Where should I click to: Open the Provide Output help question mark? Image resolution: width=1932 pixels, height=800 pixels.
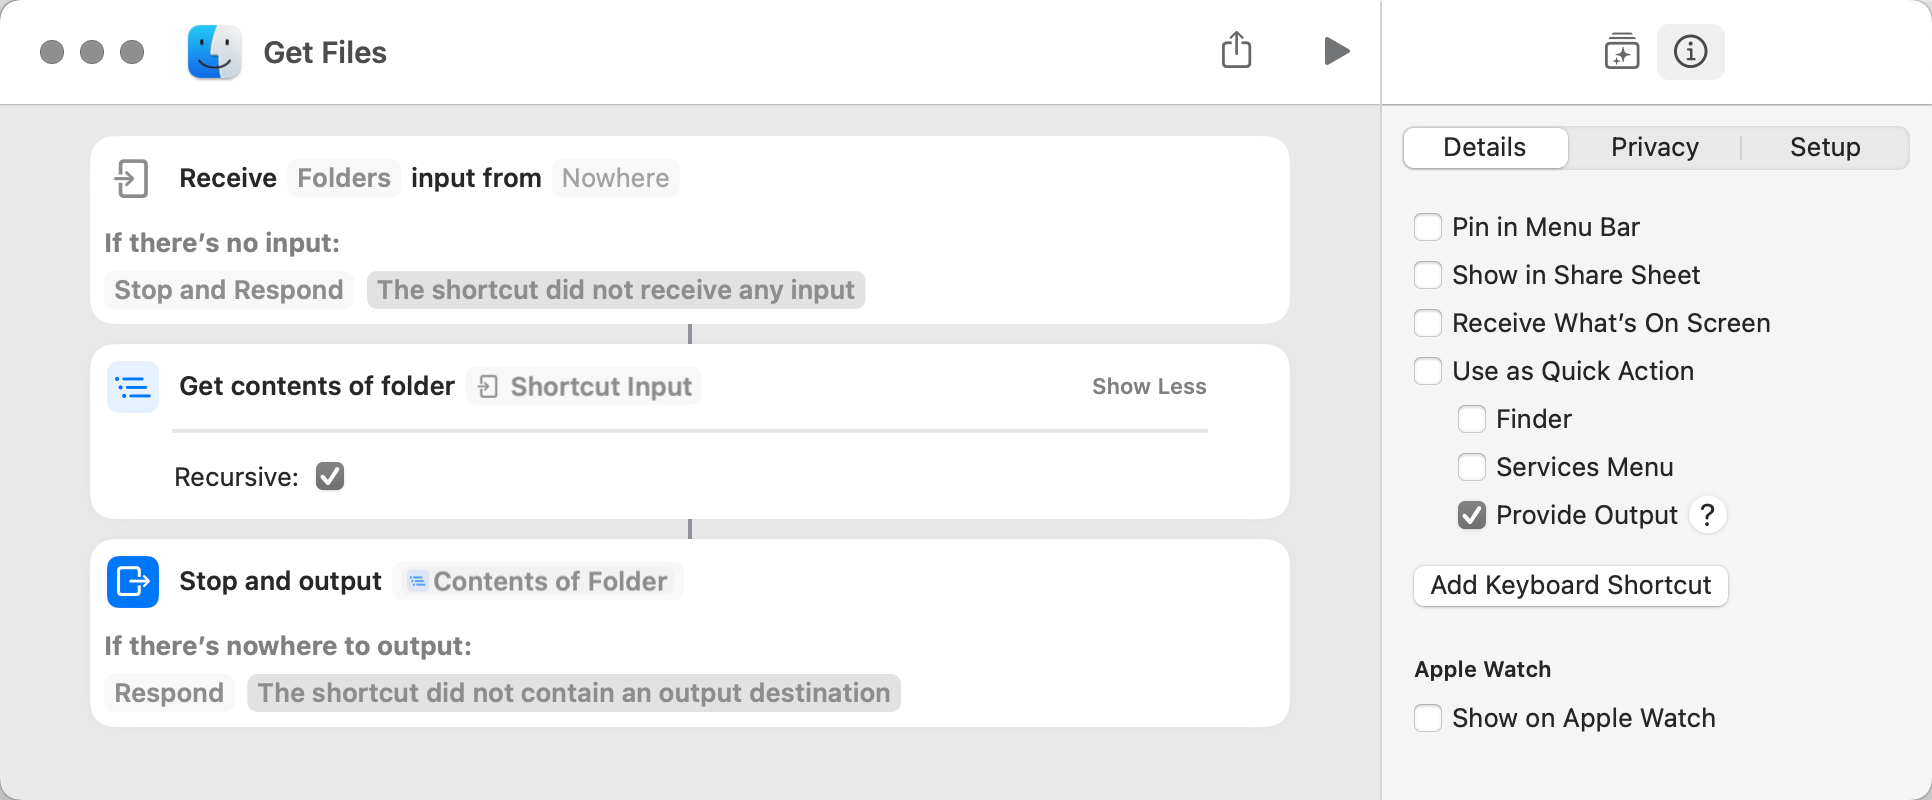[1708, 515]
